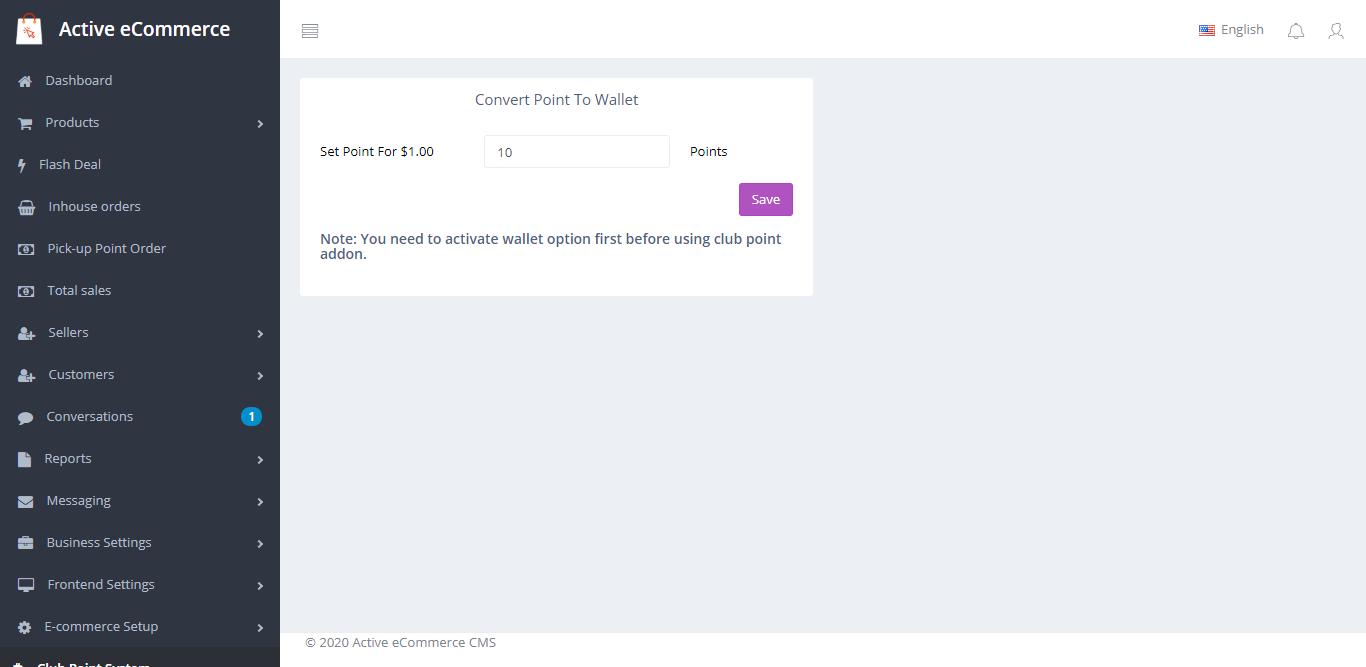Expand the Products submenu arrow
This screenshot has height=667, width=1366.
coord(260,124)
